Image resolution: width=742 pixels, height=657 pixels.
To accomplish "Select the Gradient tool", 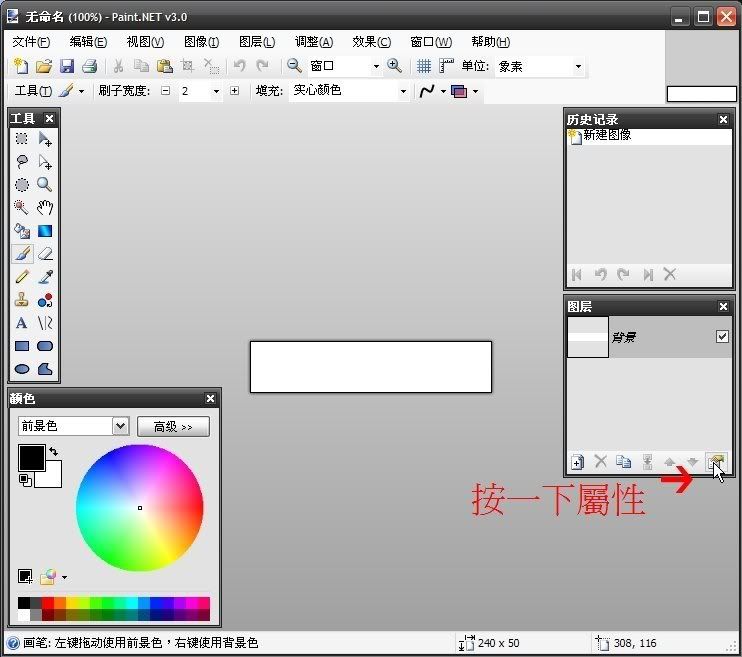I will [45, 231].
